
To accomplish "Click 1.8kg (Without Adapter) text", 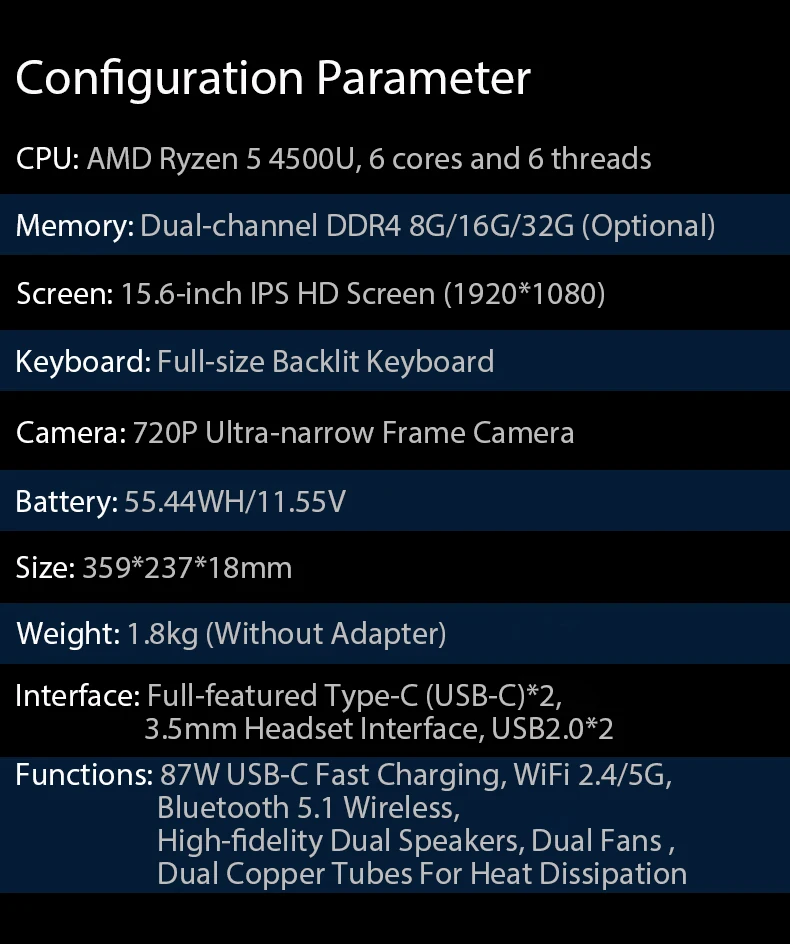I will coord(287,635).
